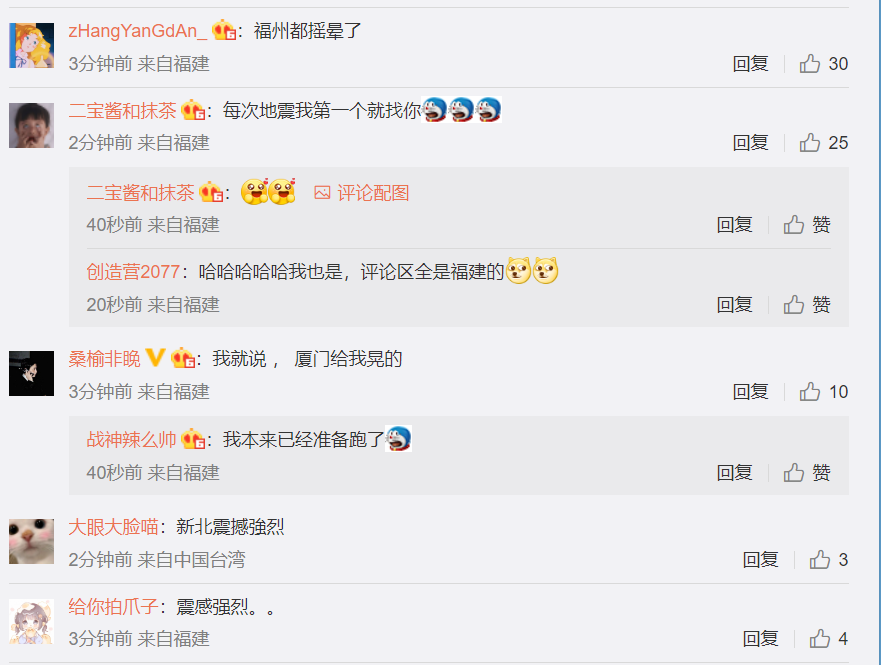
Task: Open 给你拍爪子 user profile link
Action: coord(113,607)
